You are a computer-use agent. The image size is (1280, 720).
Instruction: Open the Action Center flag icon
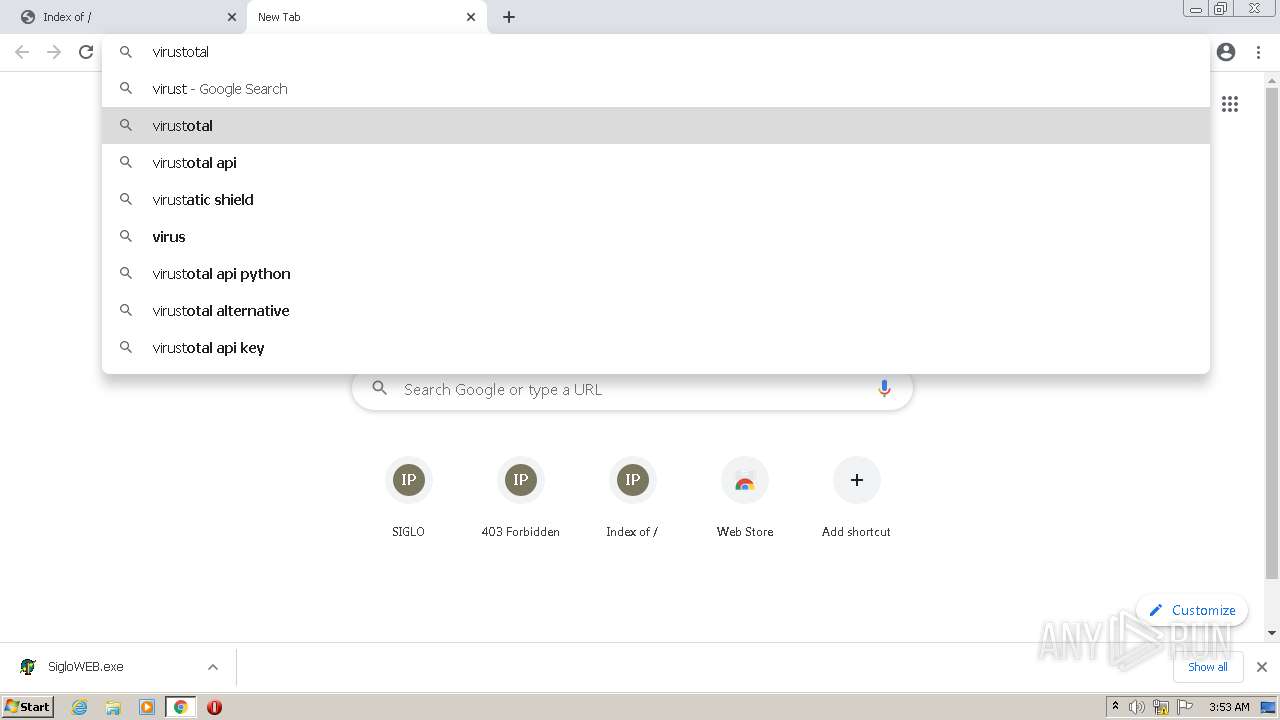coord(1185,707)
